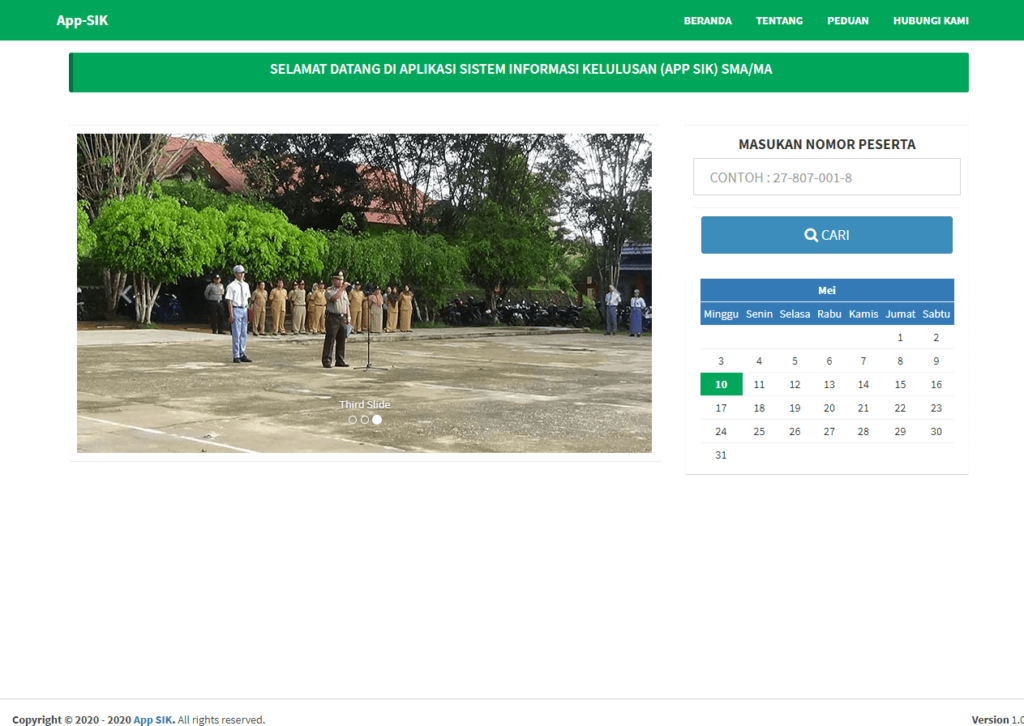1024x726 pixels.
Task: Select the third carousel slide indicator dot
Action: (x=377, y=420)
